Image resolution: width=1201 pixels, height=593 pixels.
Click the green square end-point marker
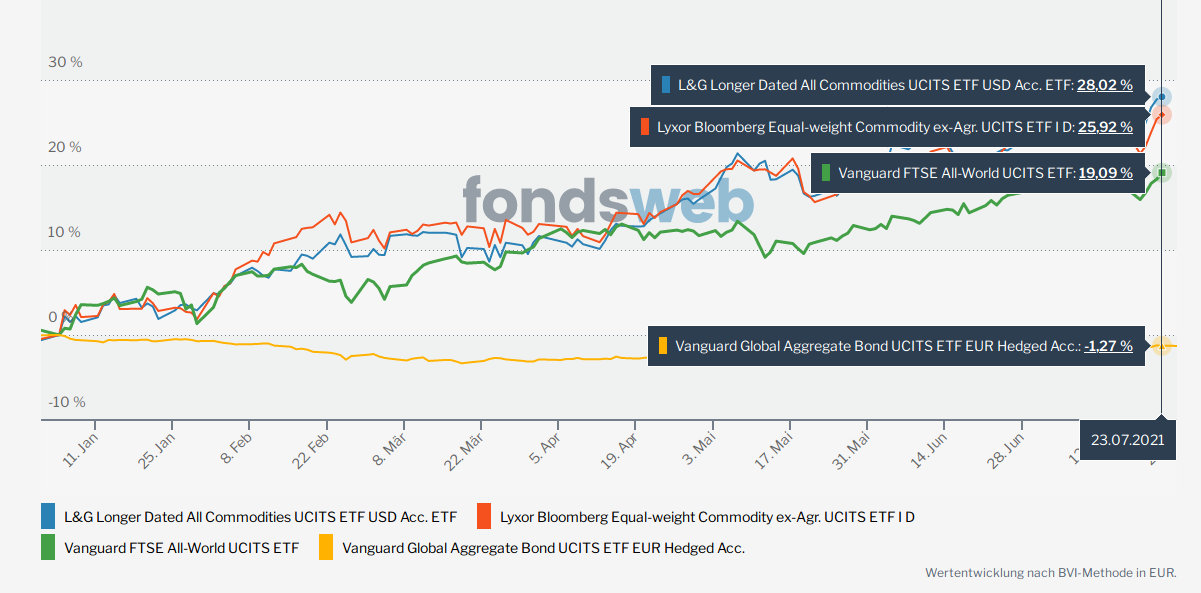(1161, 173)
